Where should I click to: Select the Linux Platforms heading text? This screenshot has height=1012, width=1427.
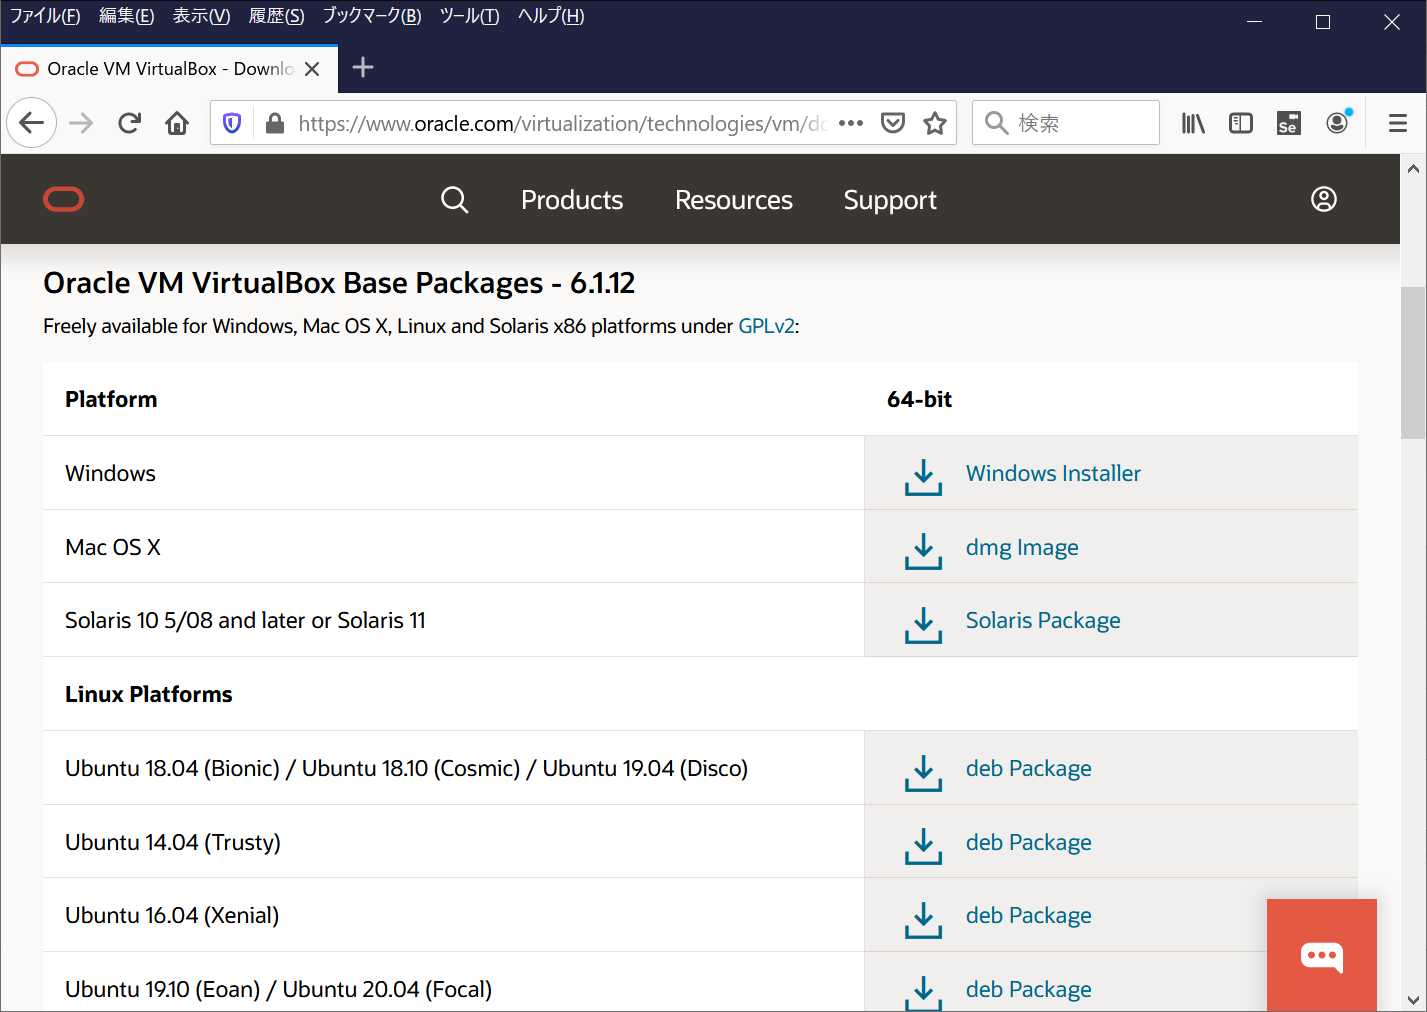149,694
